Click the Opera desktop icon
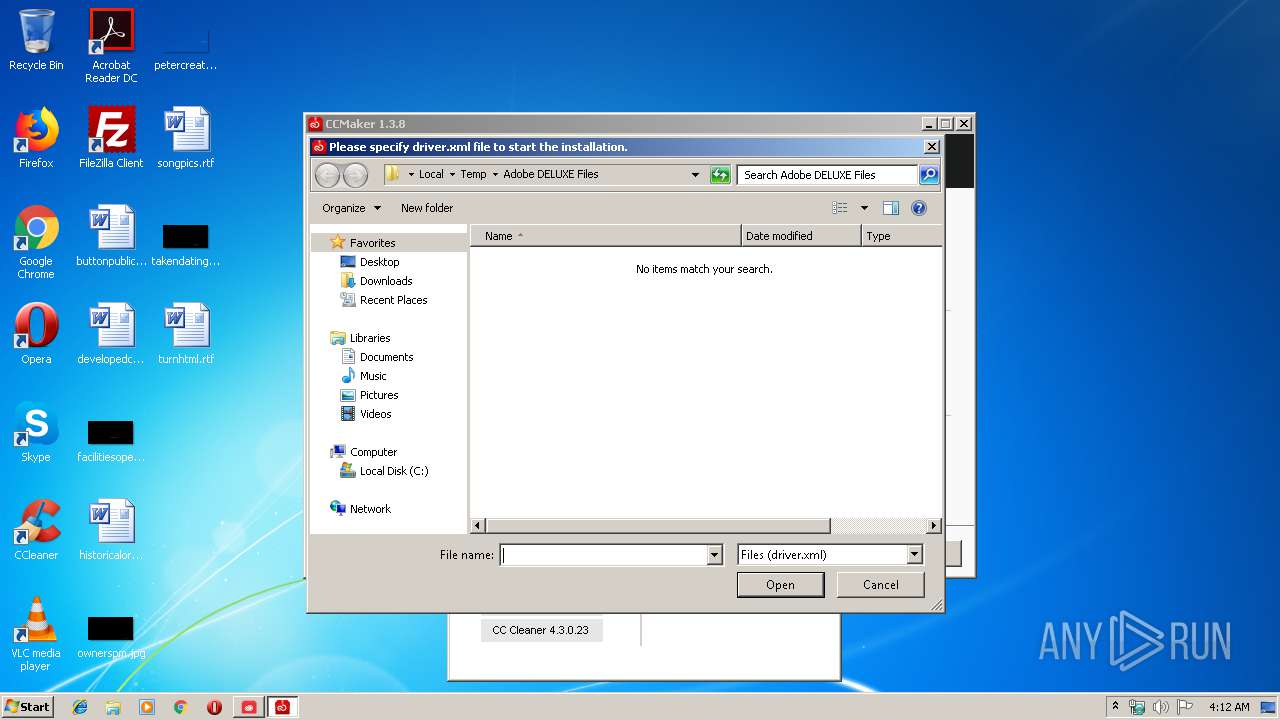 click(x=36, y=334)
